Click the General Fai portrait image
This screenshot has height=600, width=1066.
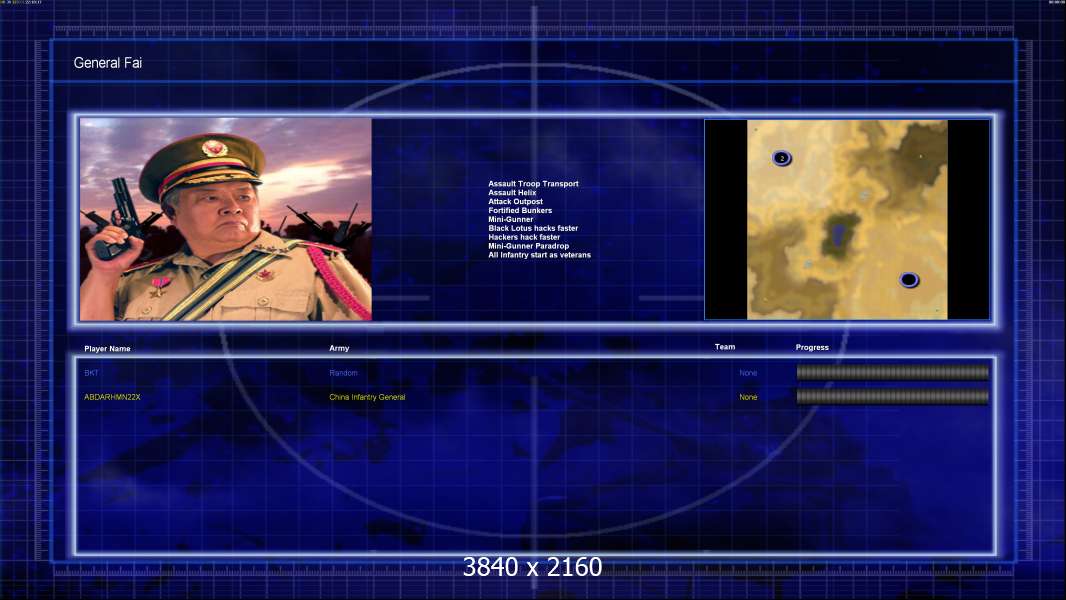[x=226, y=219]
